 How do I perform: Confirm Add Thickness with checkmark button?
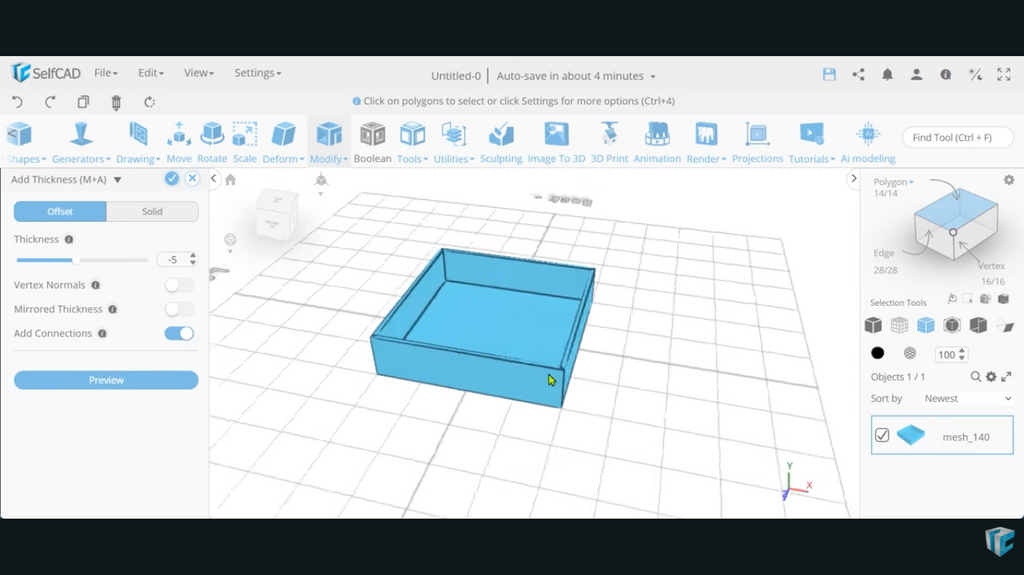pyautogui.click(x=172, y=178)
